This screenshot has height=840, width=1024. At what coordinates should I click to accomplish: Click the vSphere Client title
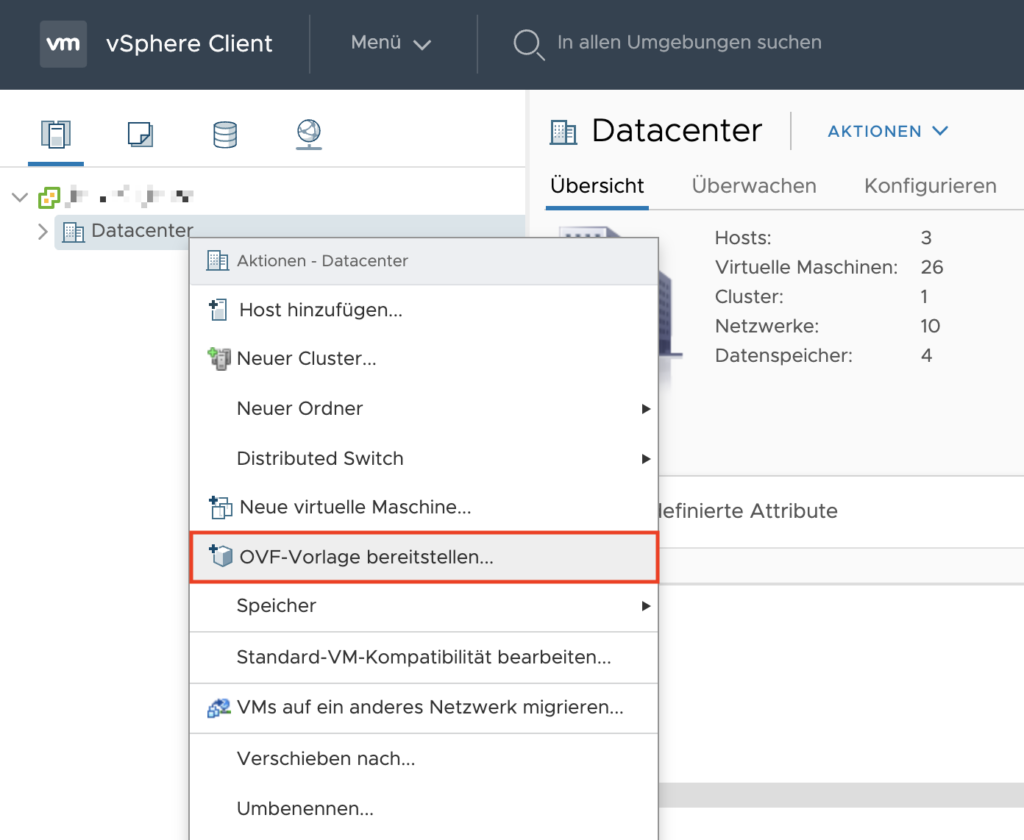pyautogui.click(x=189, y=44)
